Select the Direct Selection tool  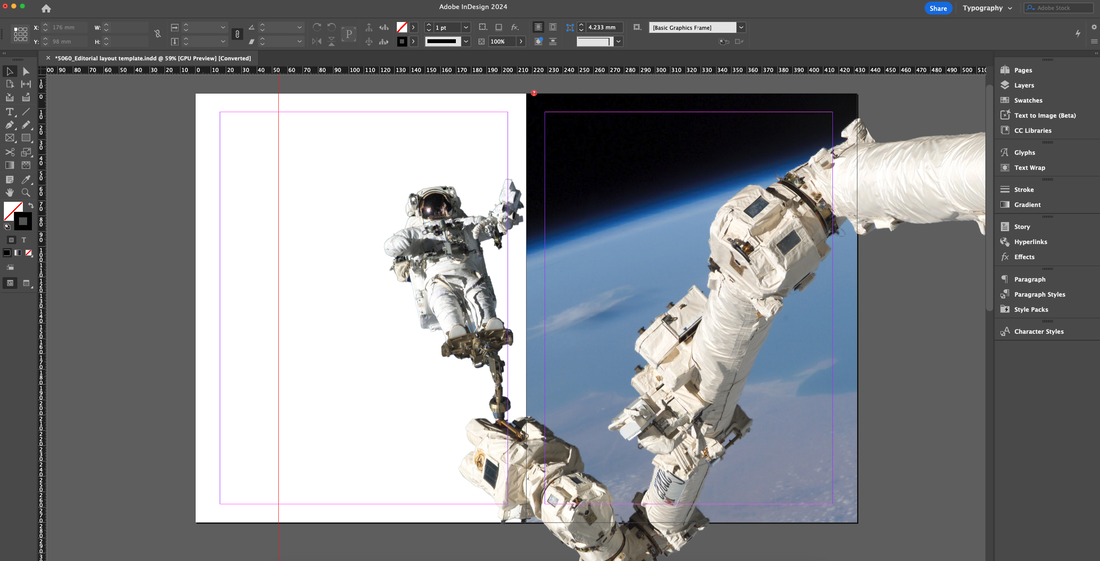(x=26, y=71)
